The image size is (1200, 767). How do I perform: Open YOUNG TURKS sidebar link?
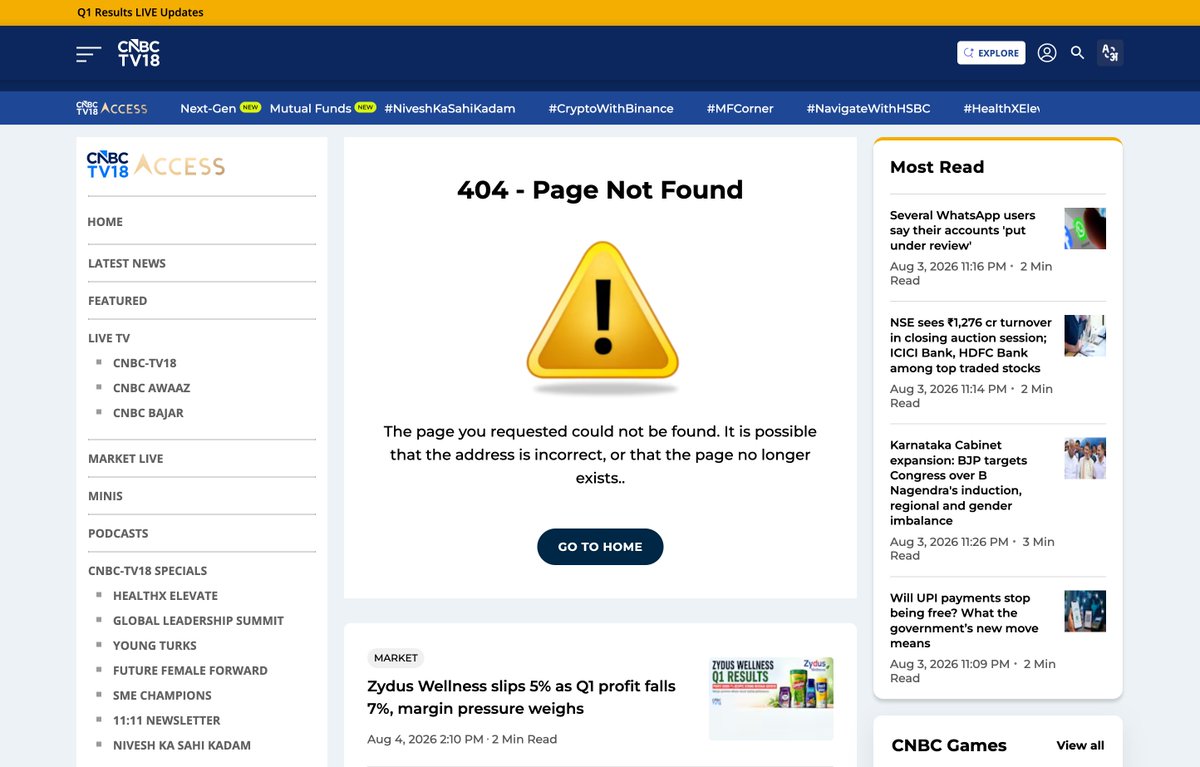pos(154,646)
